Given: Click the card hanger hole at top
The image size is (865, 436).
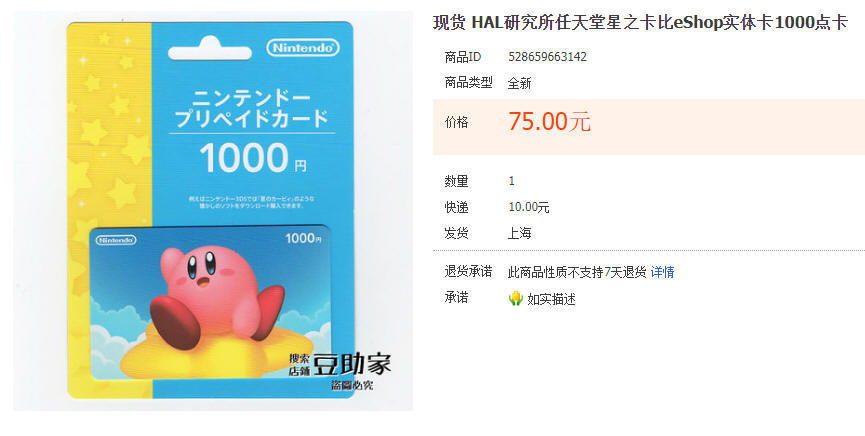Looking at the screenshot, I should tap(210, 50).
